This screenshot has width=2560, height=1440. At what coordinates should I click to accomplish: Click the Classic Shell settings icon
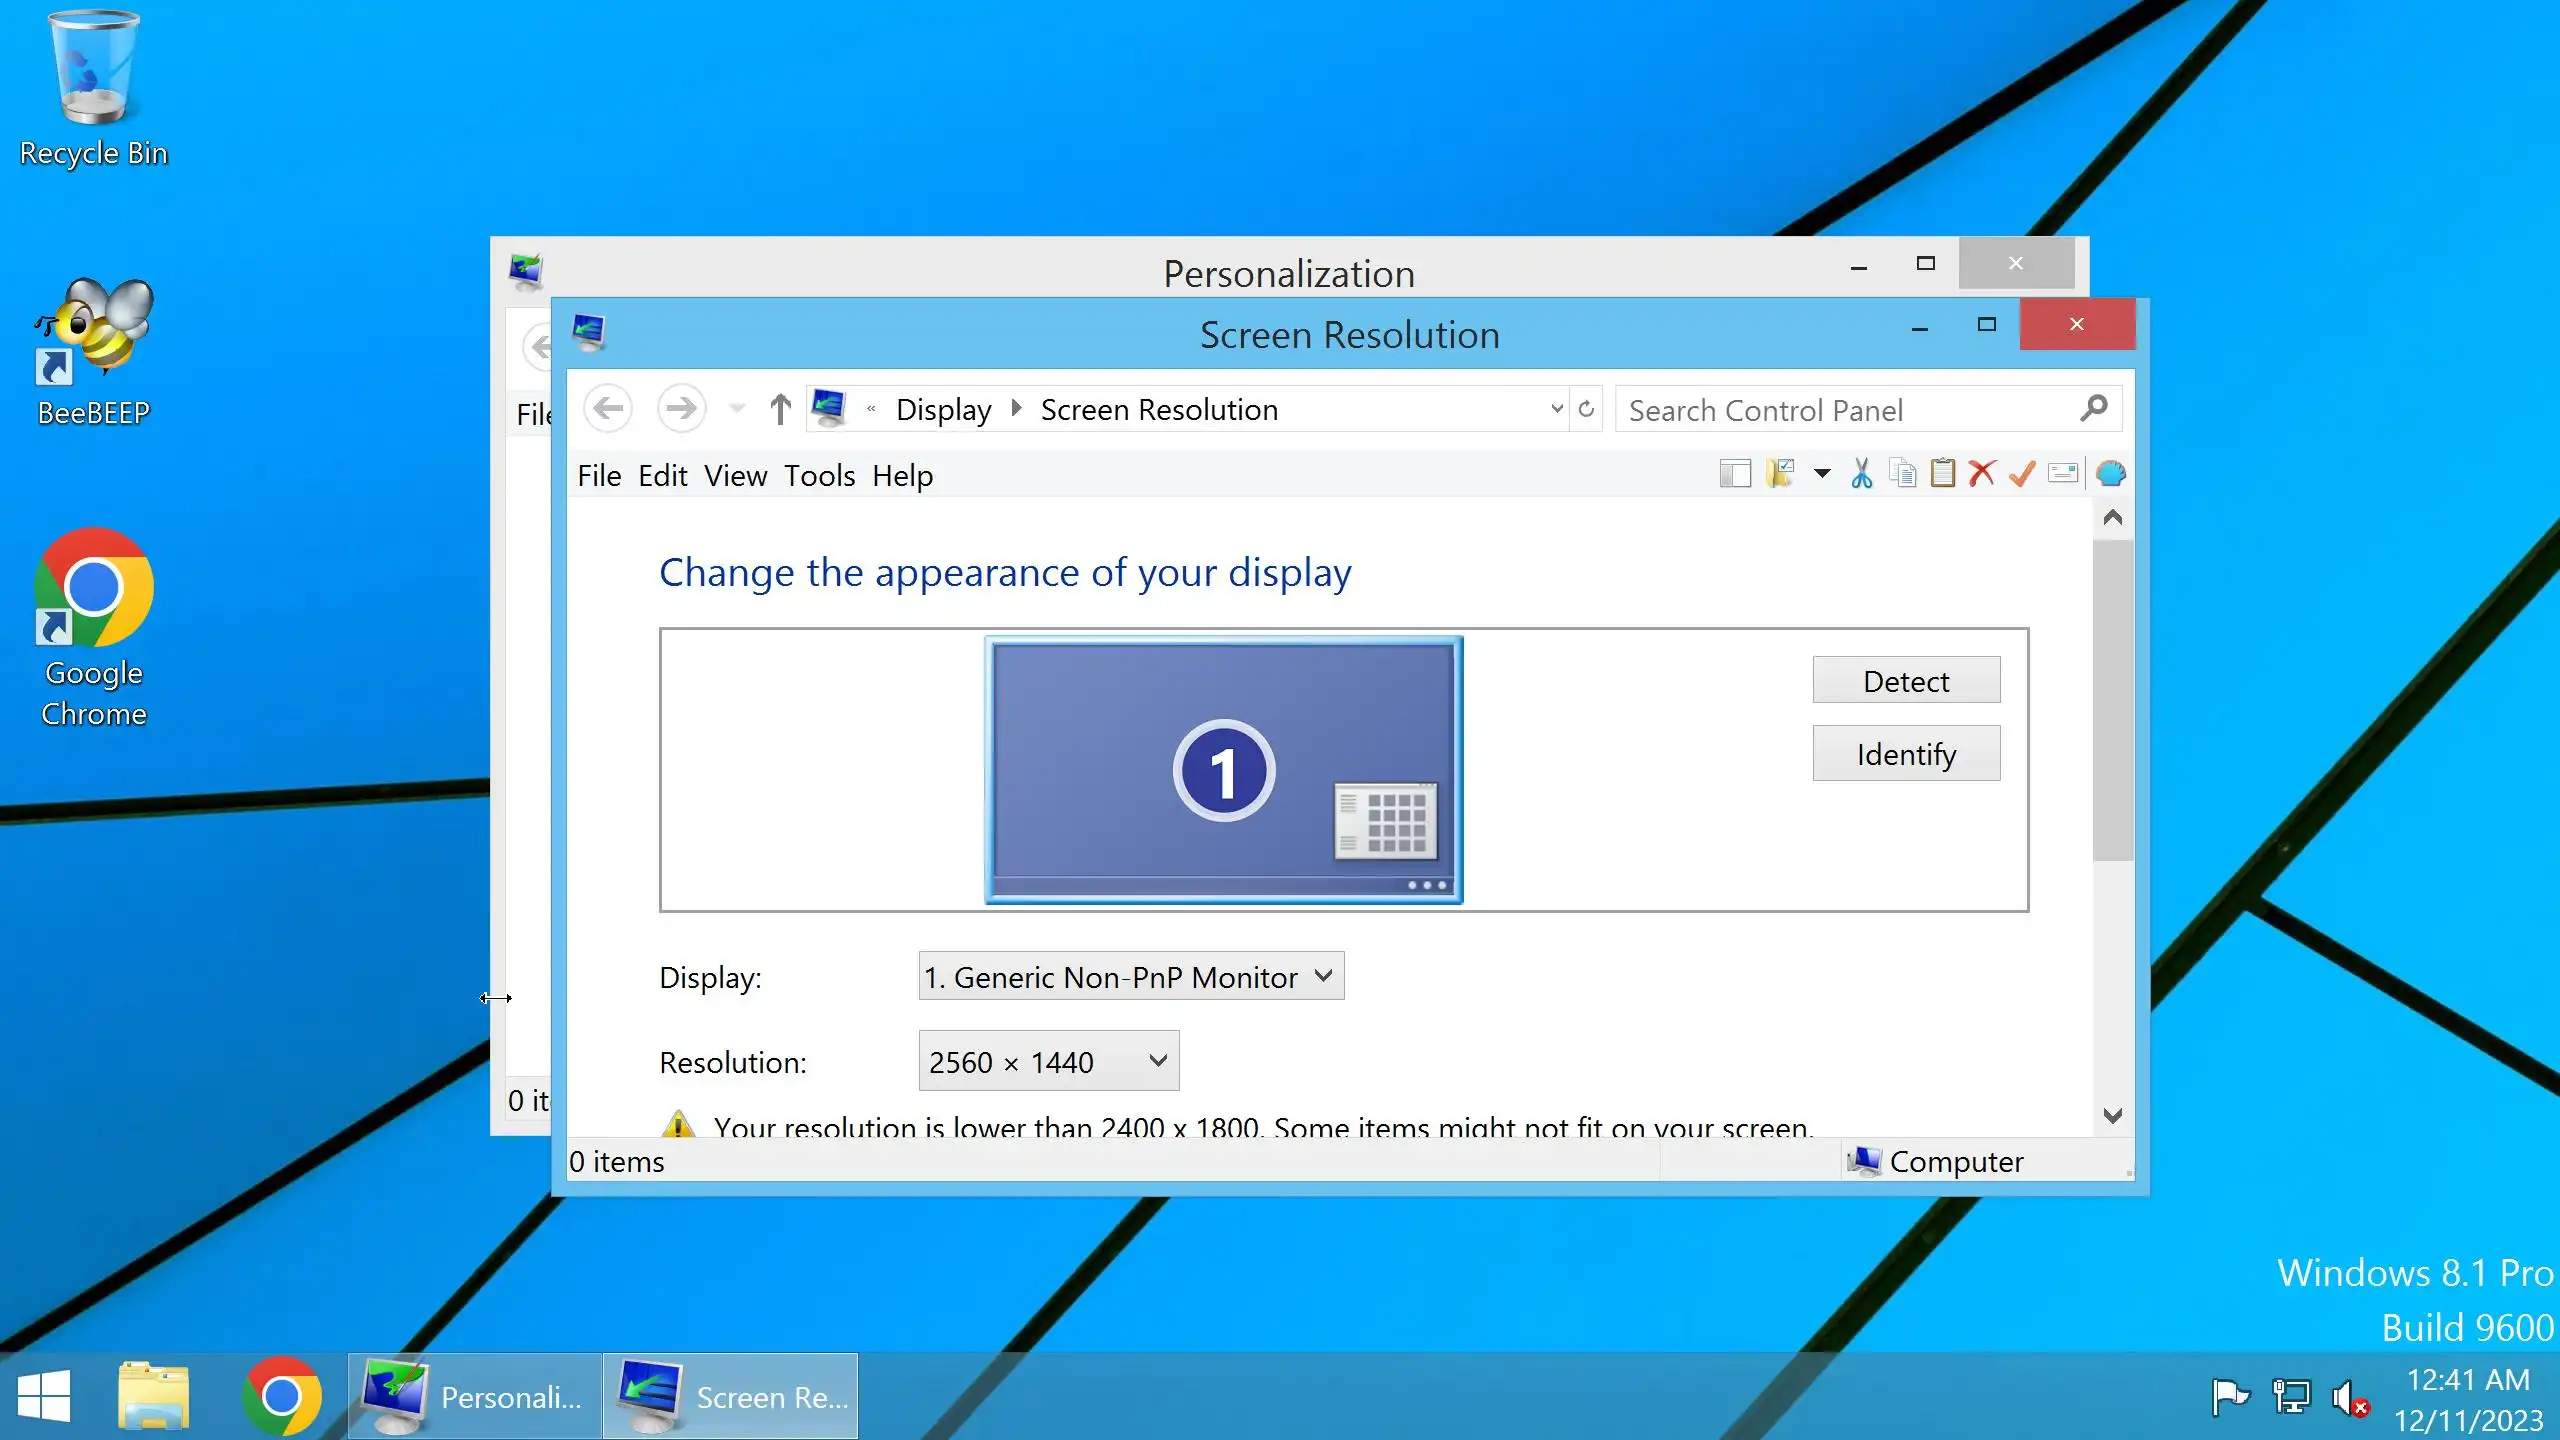tap(2110, 474)
